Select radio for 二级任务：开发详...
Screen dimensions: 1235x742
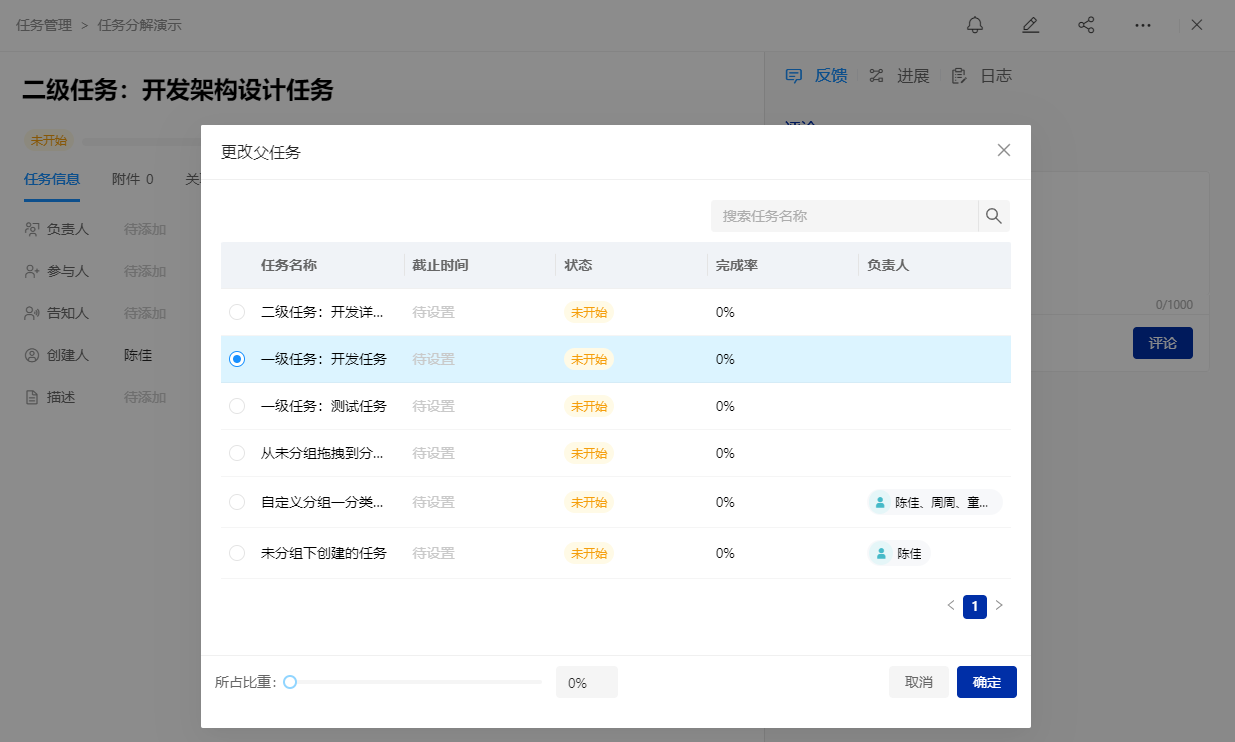(x=237, y=312)
